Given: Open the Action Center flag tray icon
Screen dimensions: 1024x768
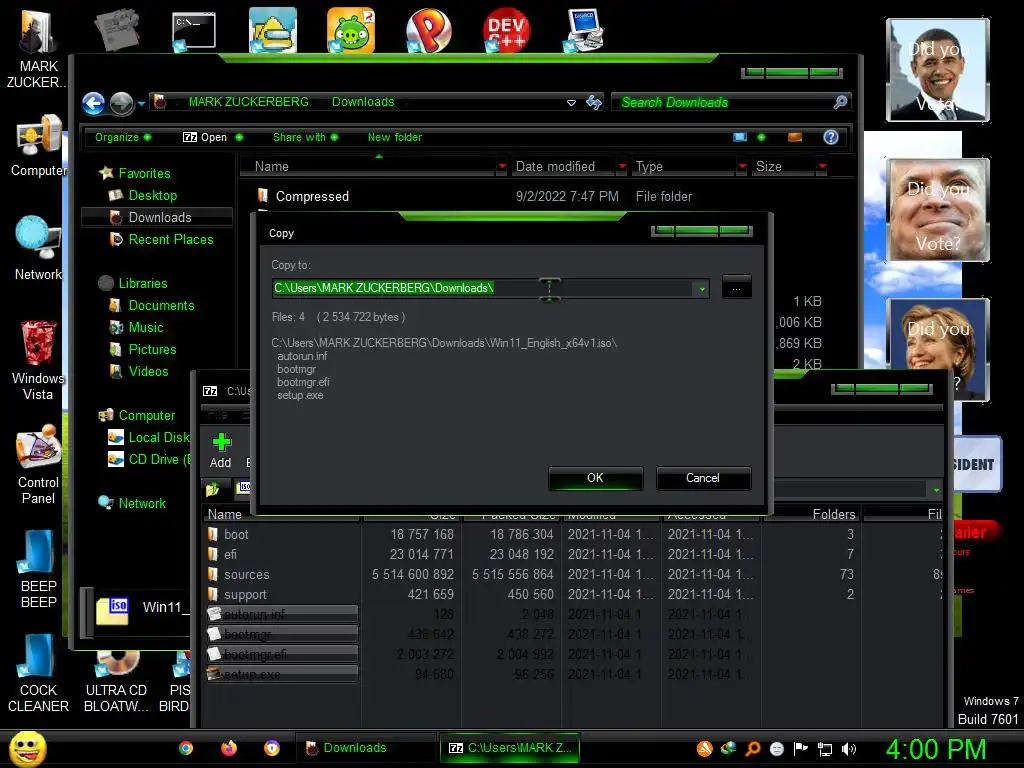Looking at the screenshot, I should 801,749.
